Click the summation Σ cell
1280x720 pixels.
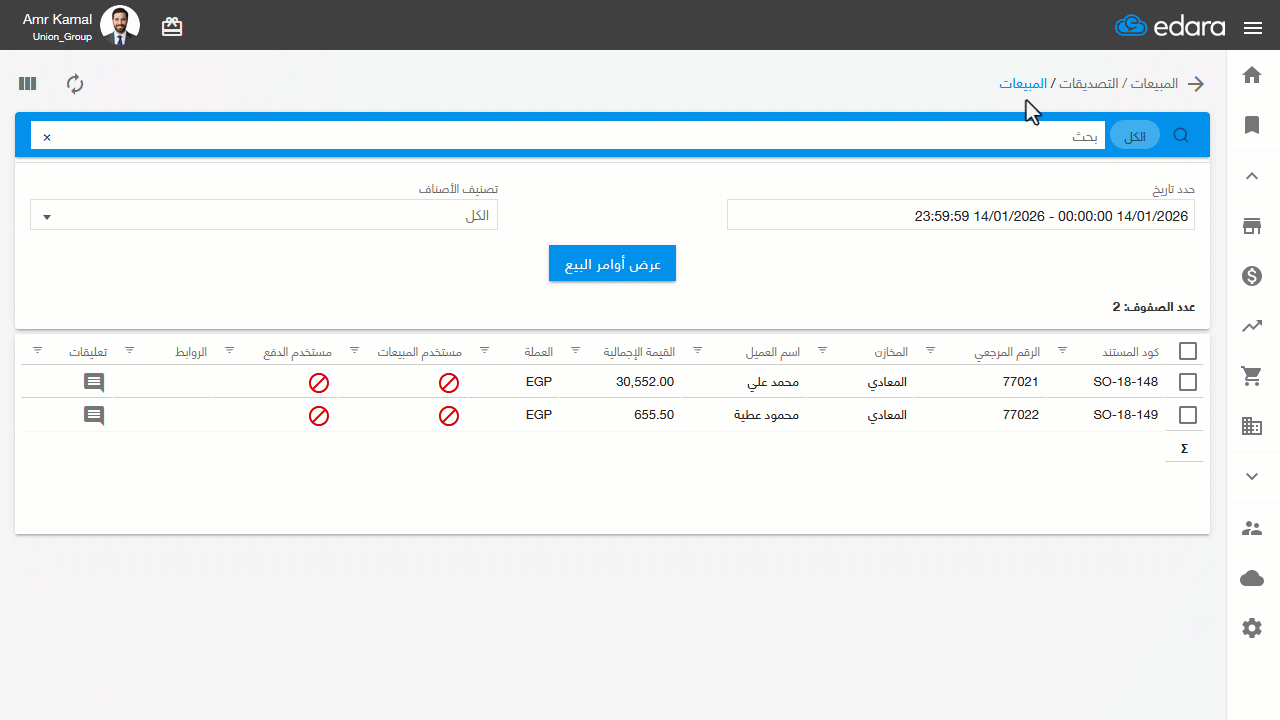tap(1184, 448)
